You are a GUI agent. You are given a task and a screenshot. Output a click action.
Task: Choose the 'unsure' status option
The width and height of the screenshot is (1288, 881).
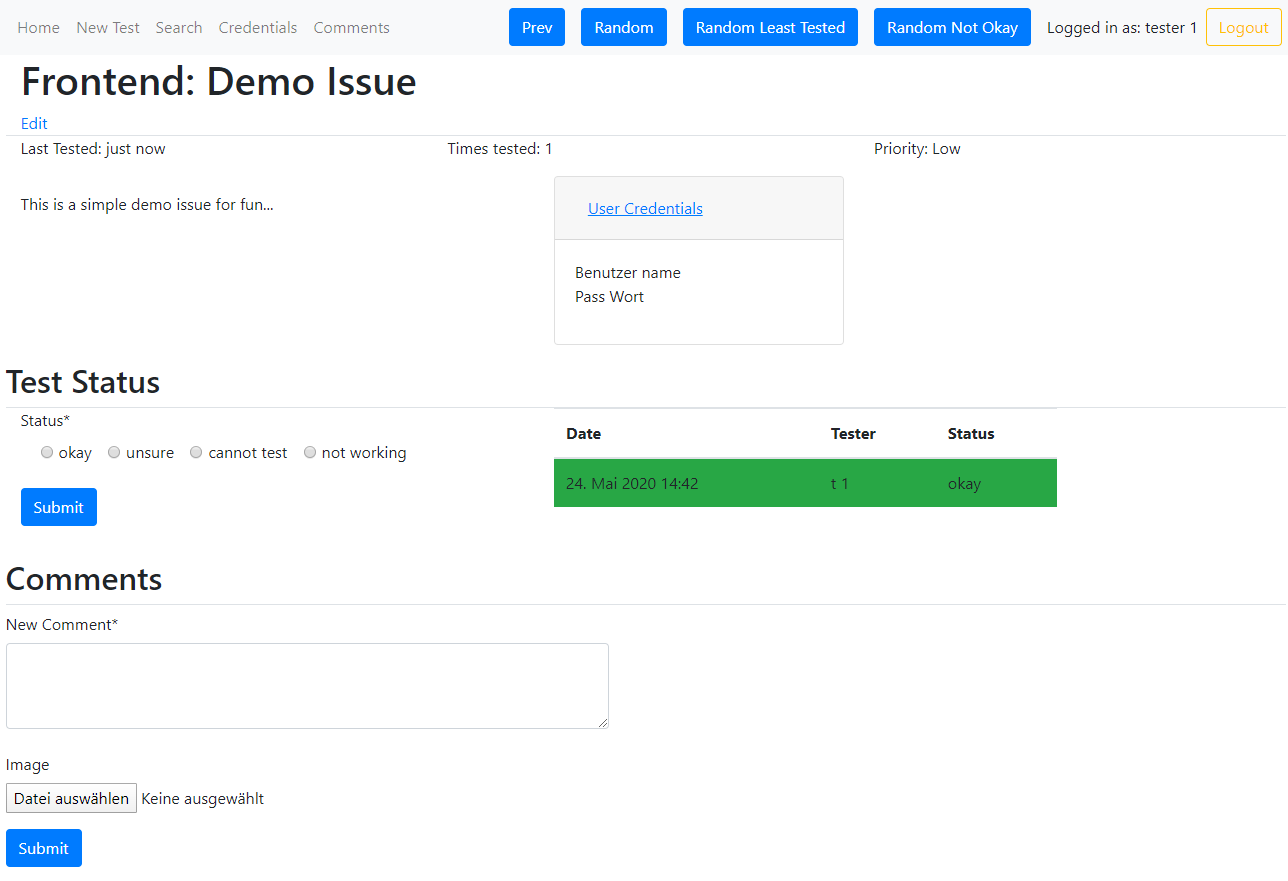(x=114, y=453)
